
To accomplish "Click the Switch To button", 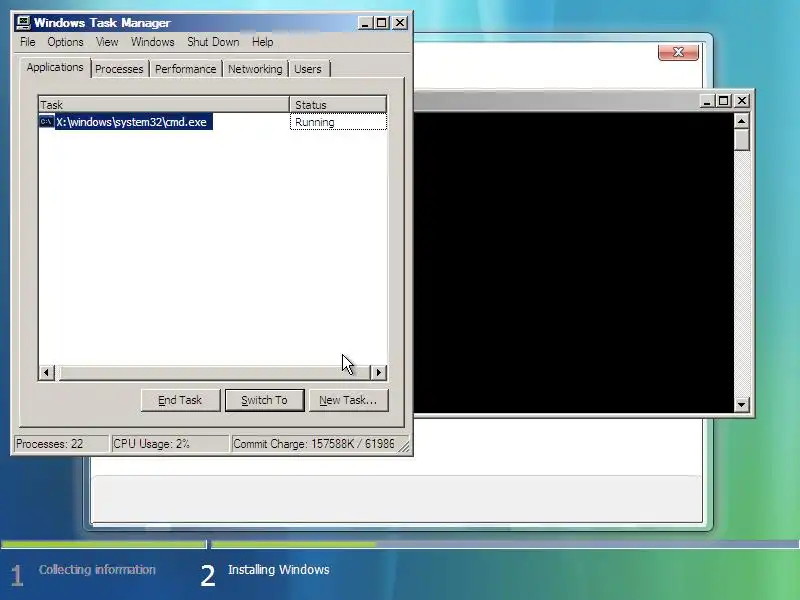I will pyautogui.click(x=264, y=400).
